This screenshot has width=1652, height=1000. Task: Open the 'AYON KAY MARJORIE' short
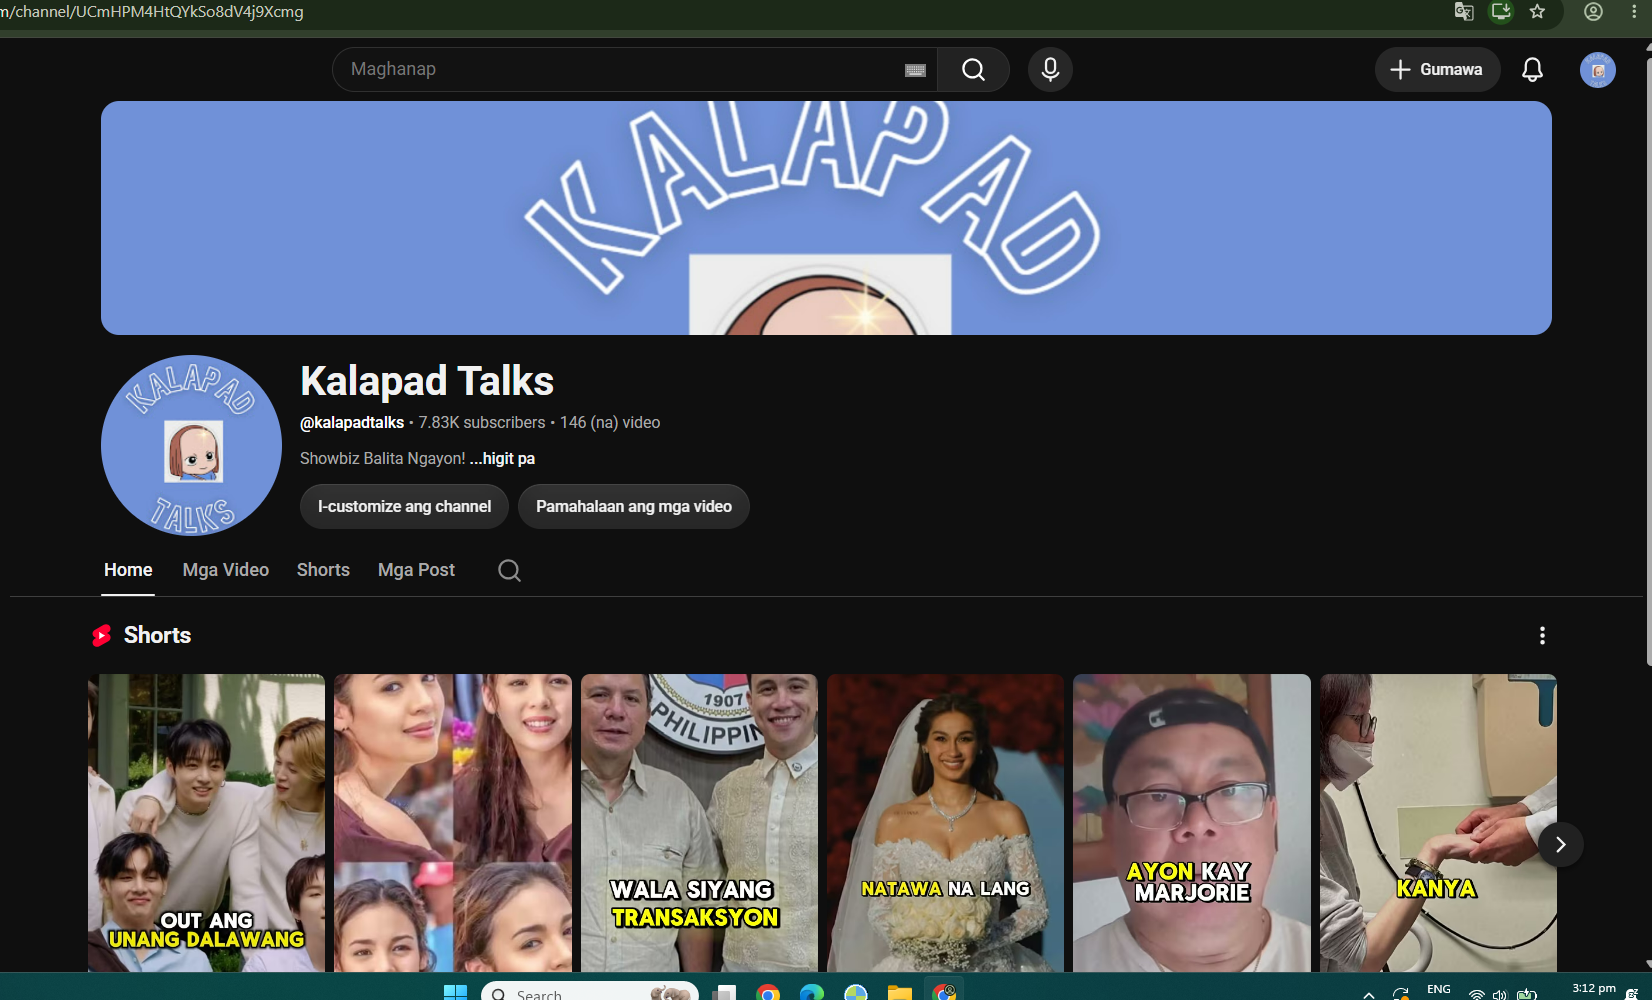[x=1191, y=823]
